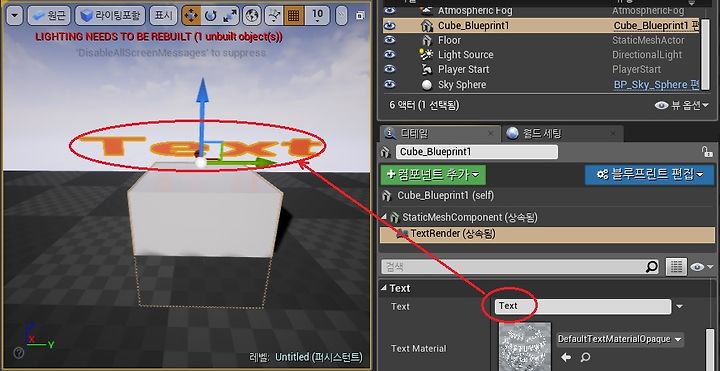Select Sky Sphere in the outliner
Screen dimensions: 720x371
461,84
